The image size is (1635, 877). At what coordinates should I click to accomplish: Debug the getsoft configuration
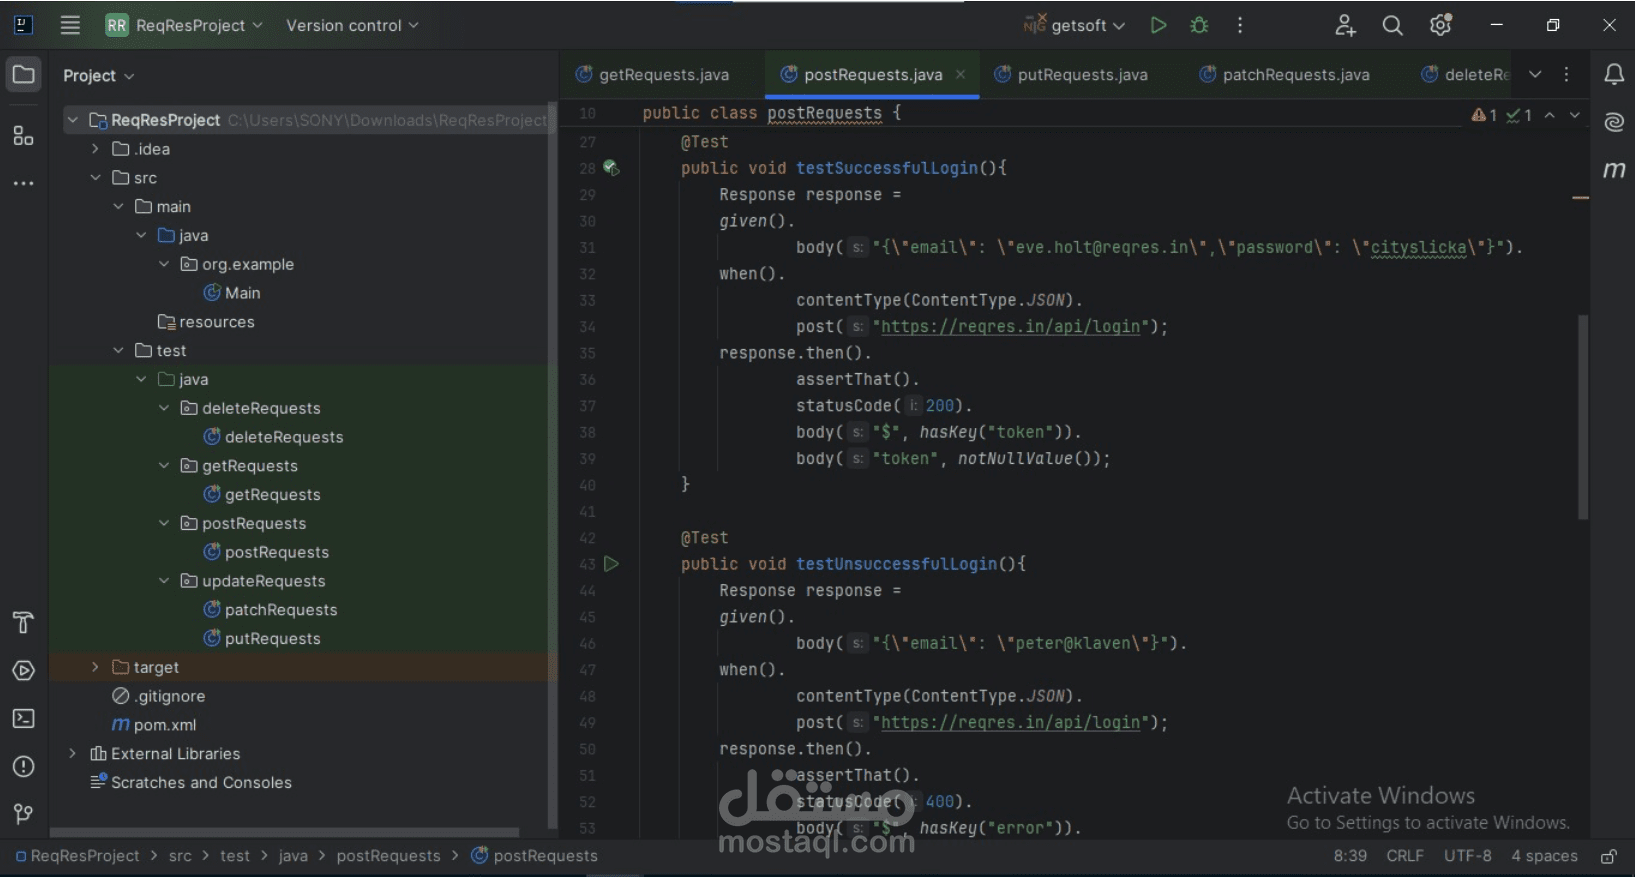1199,26
